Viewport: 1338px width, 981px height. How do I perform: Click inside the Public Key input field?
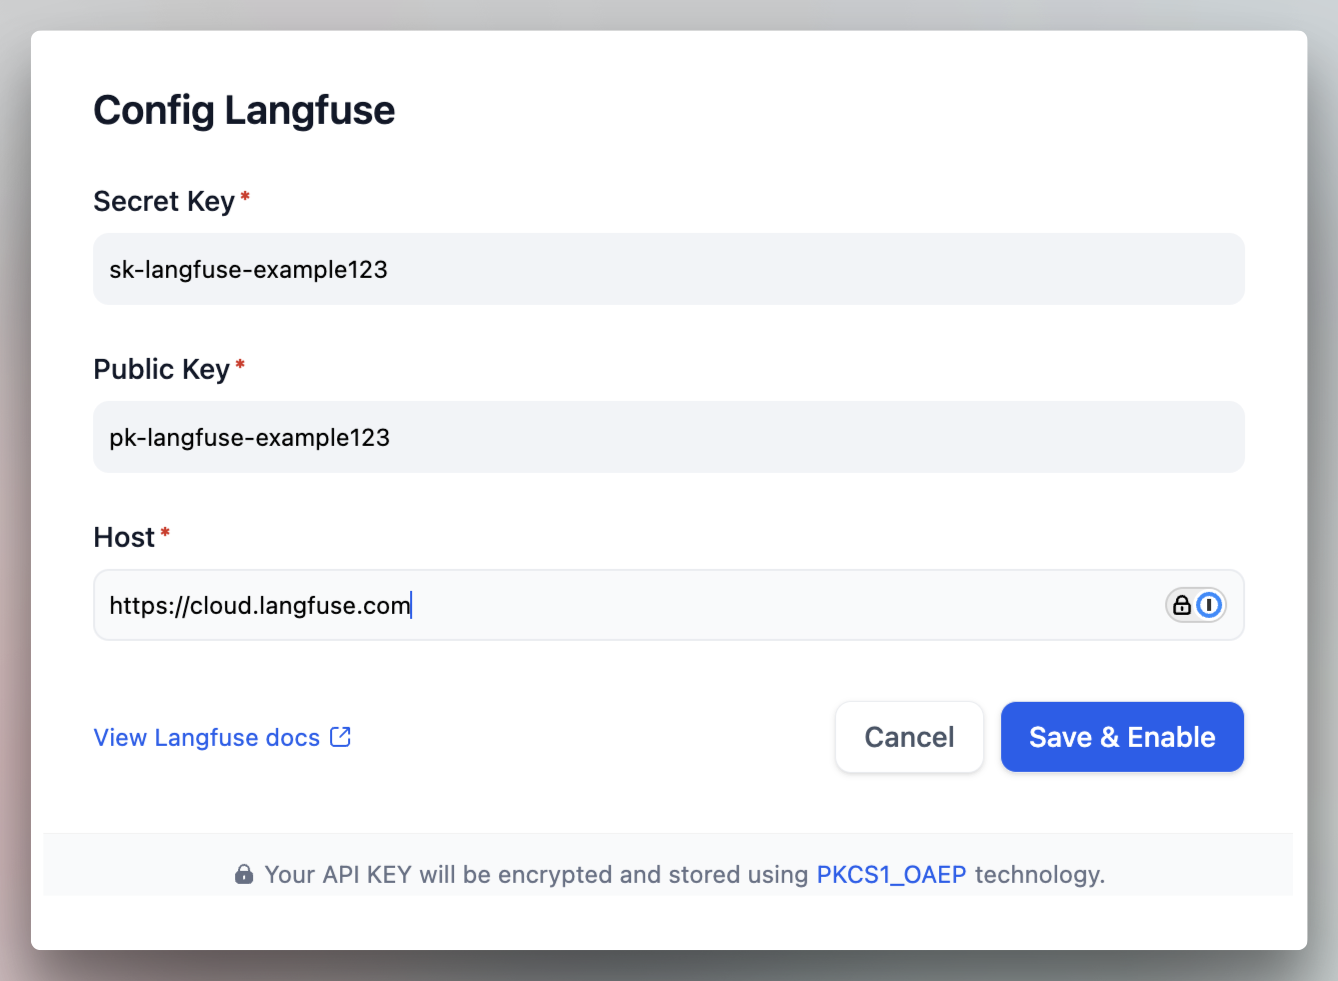(668, 437)
